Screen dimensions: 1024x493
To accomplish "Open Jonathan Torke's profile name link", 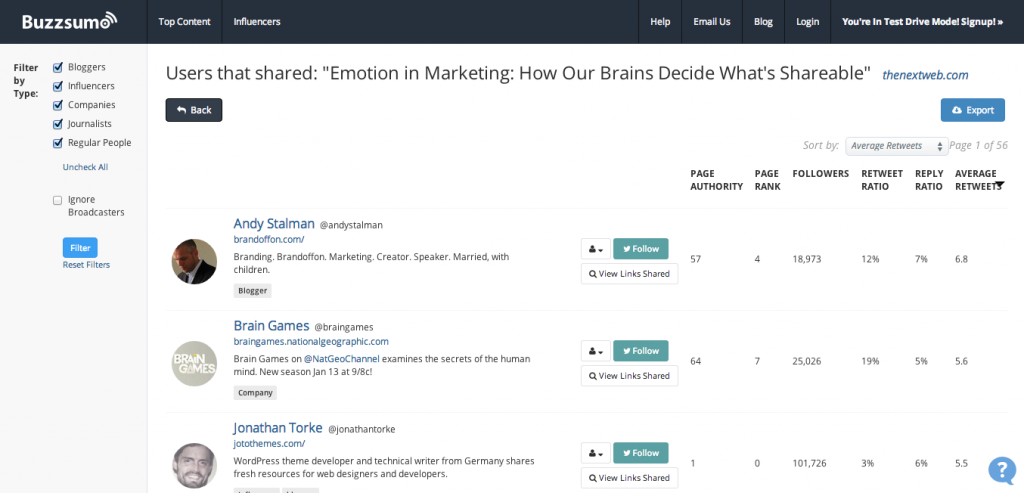I will point(278,428).
